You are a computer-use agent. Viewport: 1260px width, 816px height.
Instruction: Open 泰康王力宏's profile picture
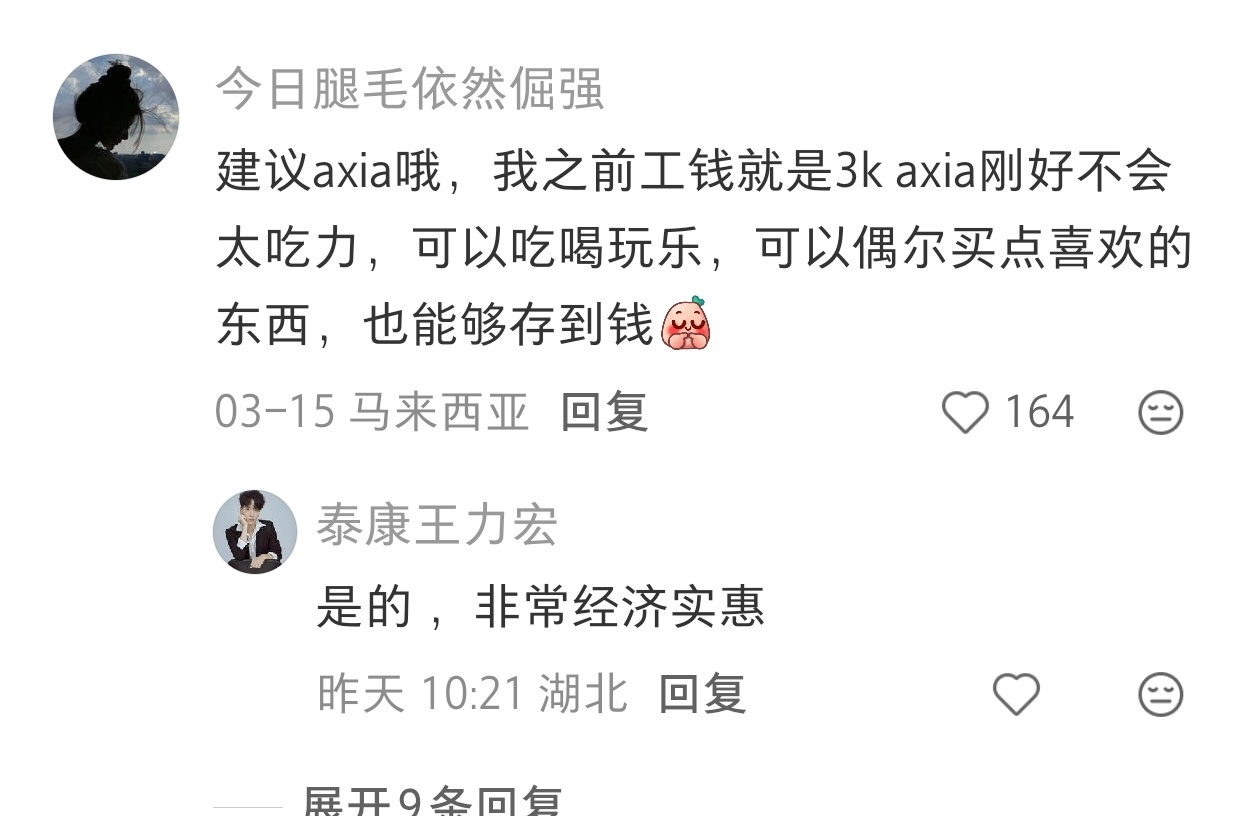pyautogui.click(x=255, y=532)
